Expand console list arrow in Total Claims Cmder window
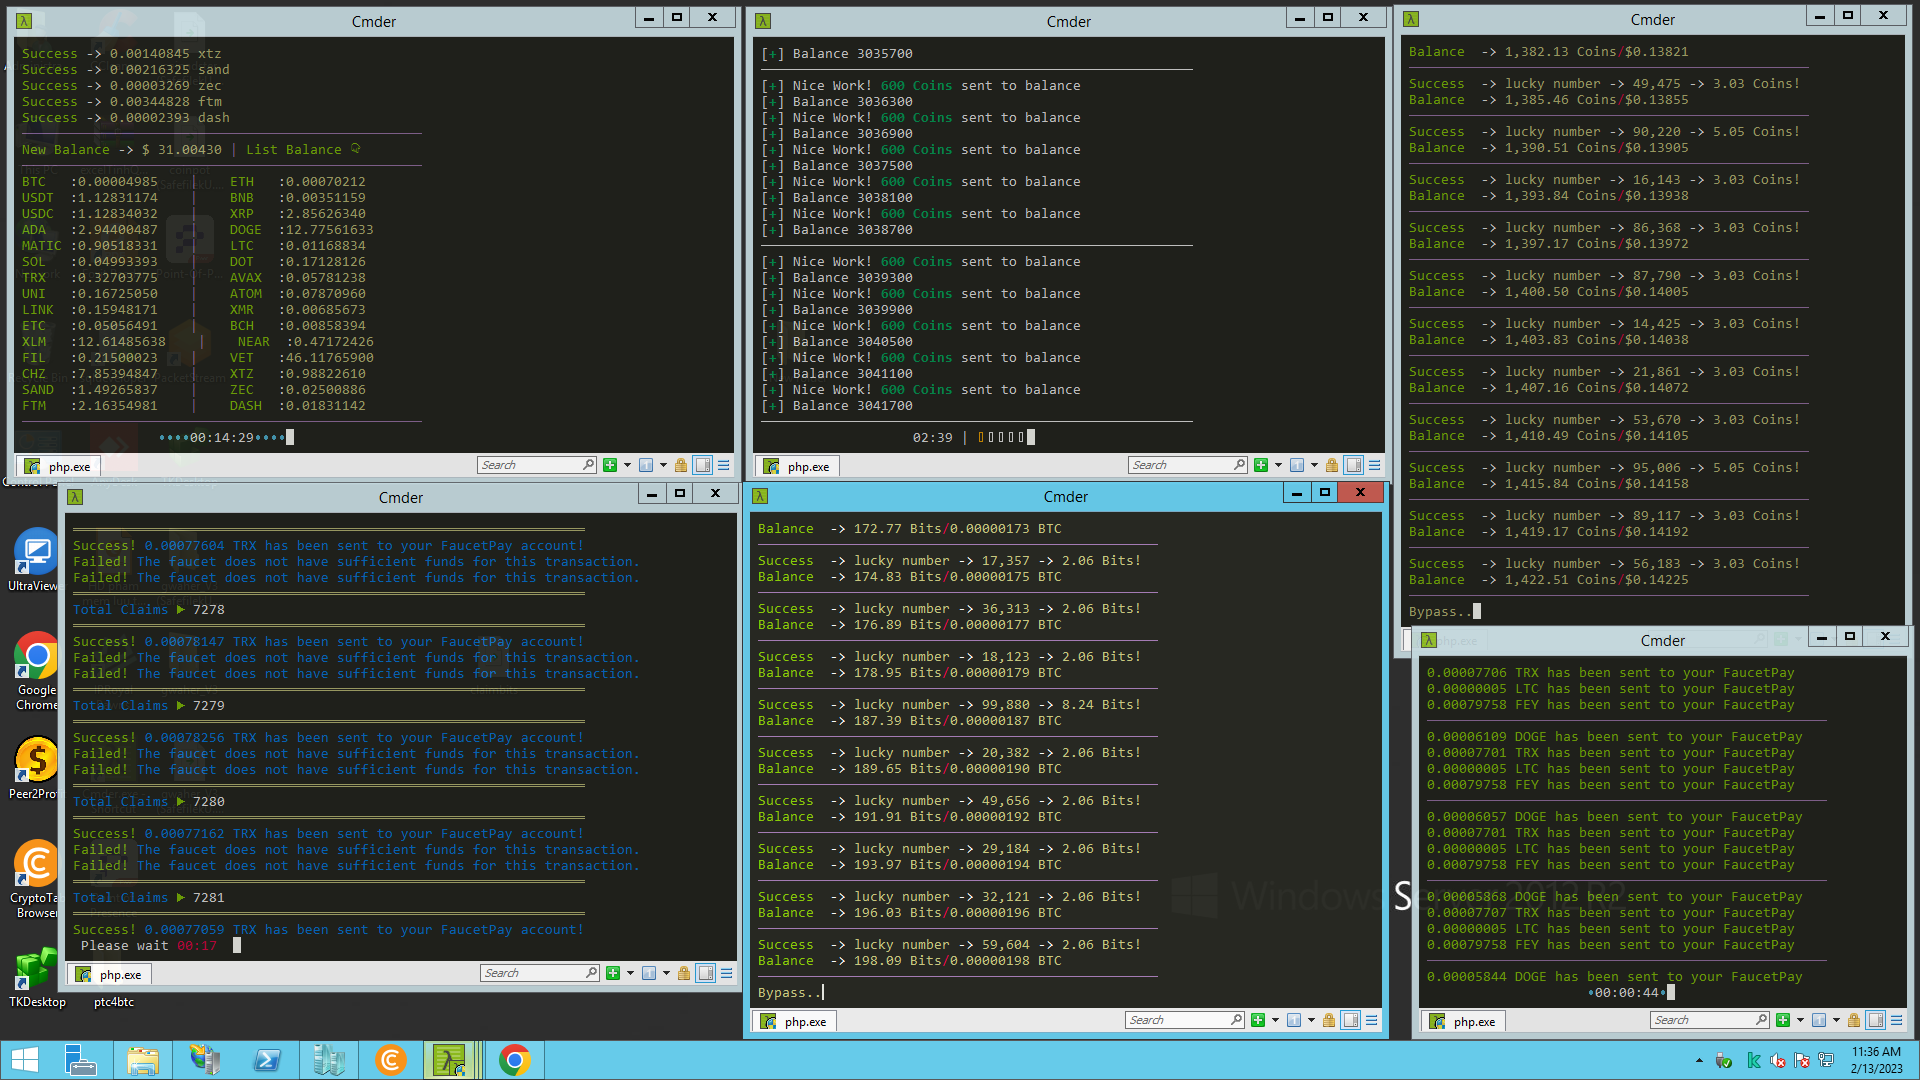Image resolution: width=1920 pixels, height=1080 pixels. 666,973
